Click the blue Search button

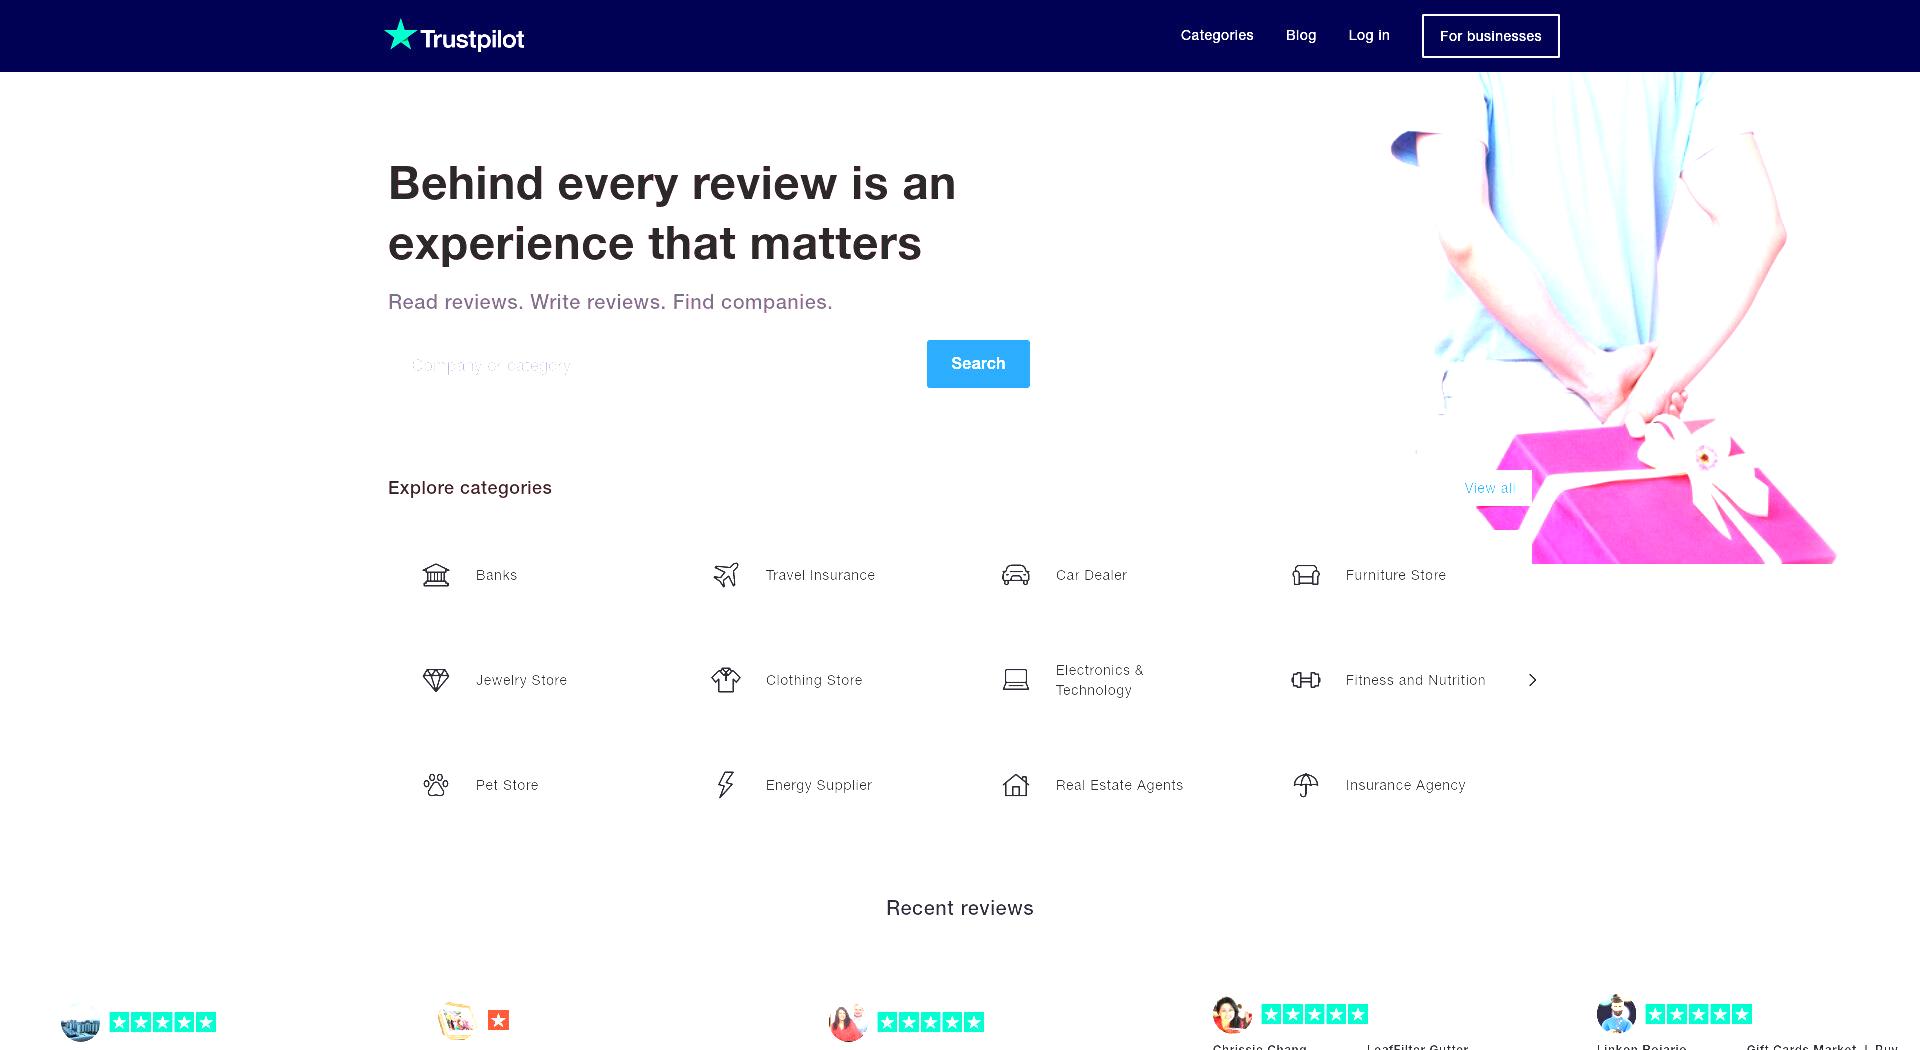pos(978,364)
